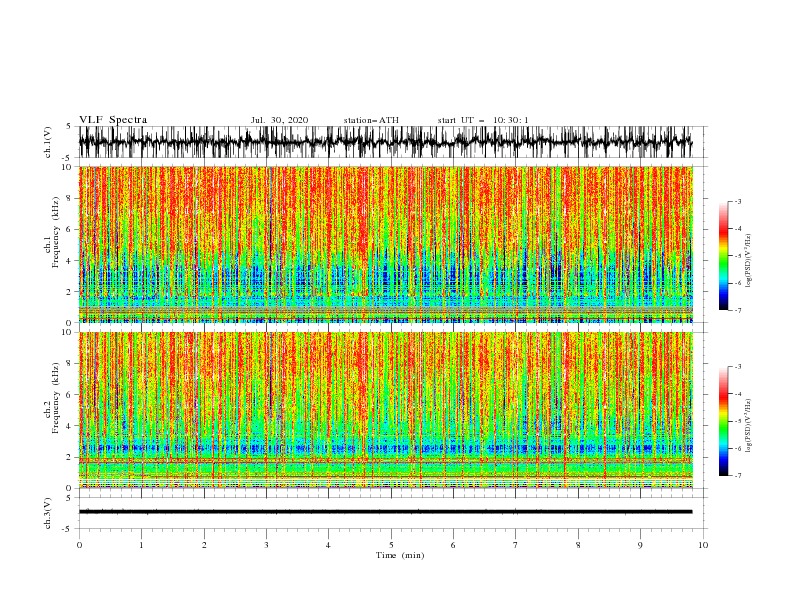
Task: Click the '-7' value on ch.1 color bar
Action: pyautogui.click(x=737, y=310)
